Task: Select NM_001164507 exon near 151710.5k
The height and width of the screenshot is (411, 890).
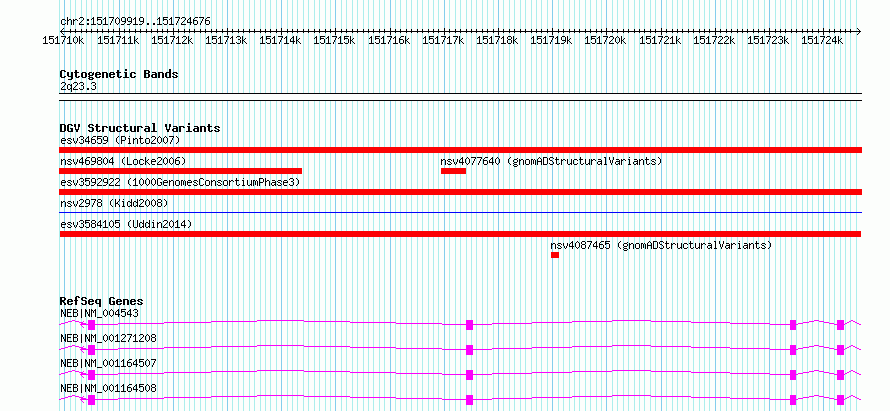Action: click(91, 375)
